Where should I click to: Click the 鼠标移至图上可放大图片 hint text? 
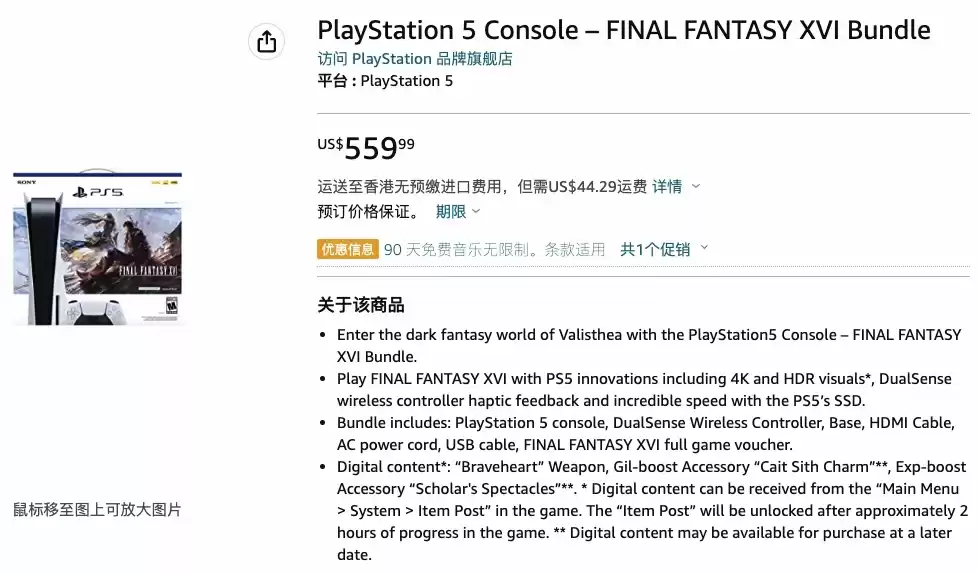(x=97, y=510)
